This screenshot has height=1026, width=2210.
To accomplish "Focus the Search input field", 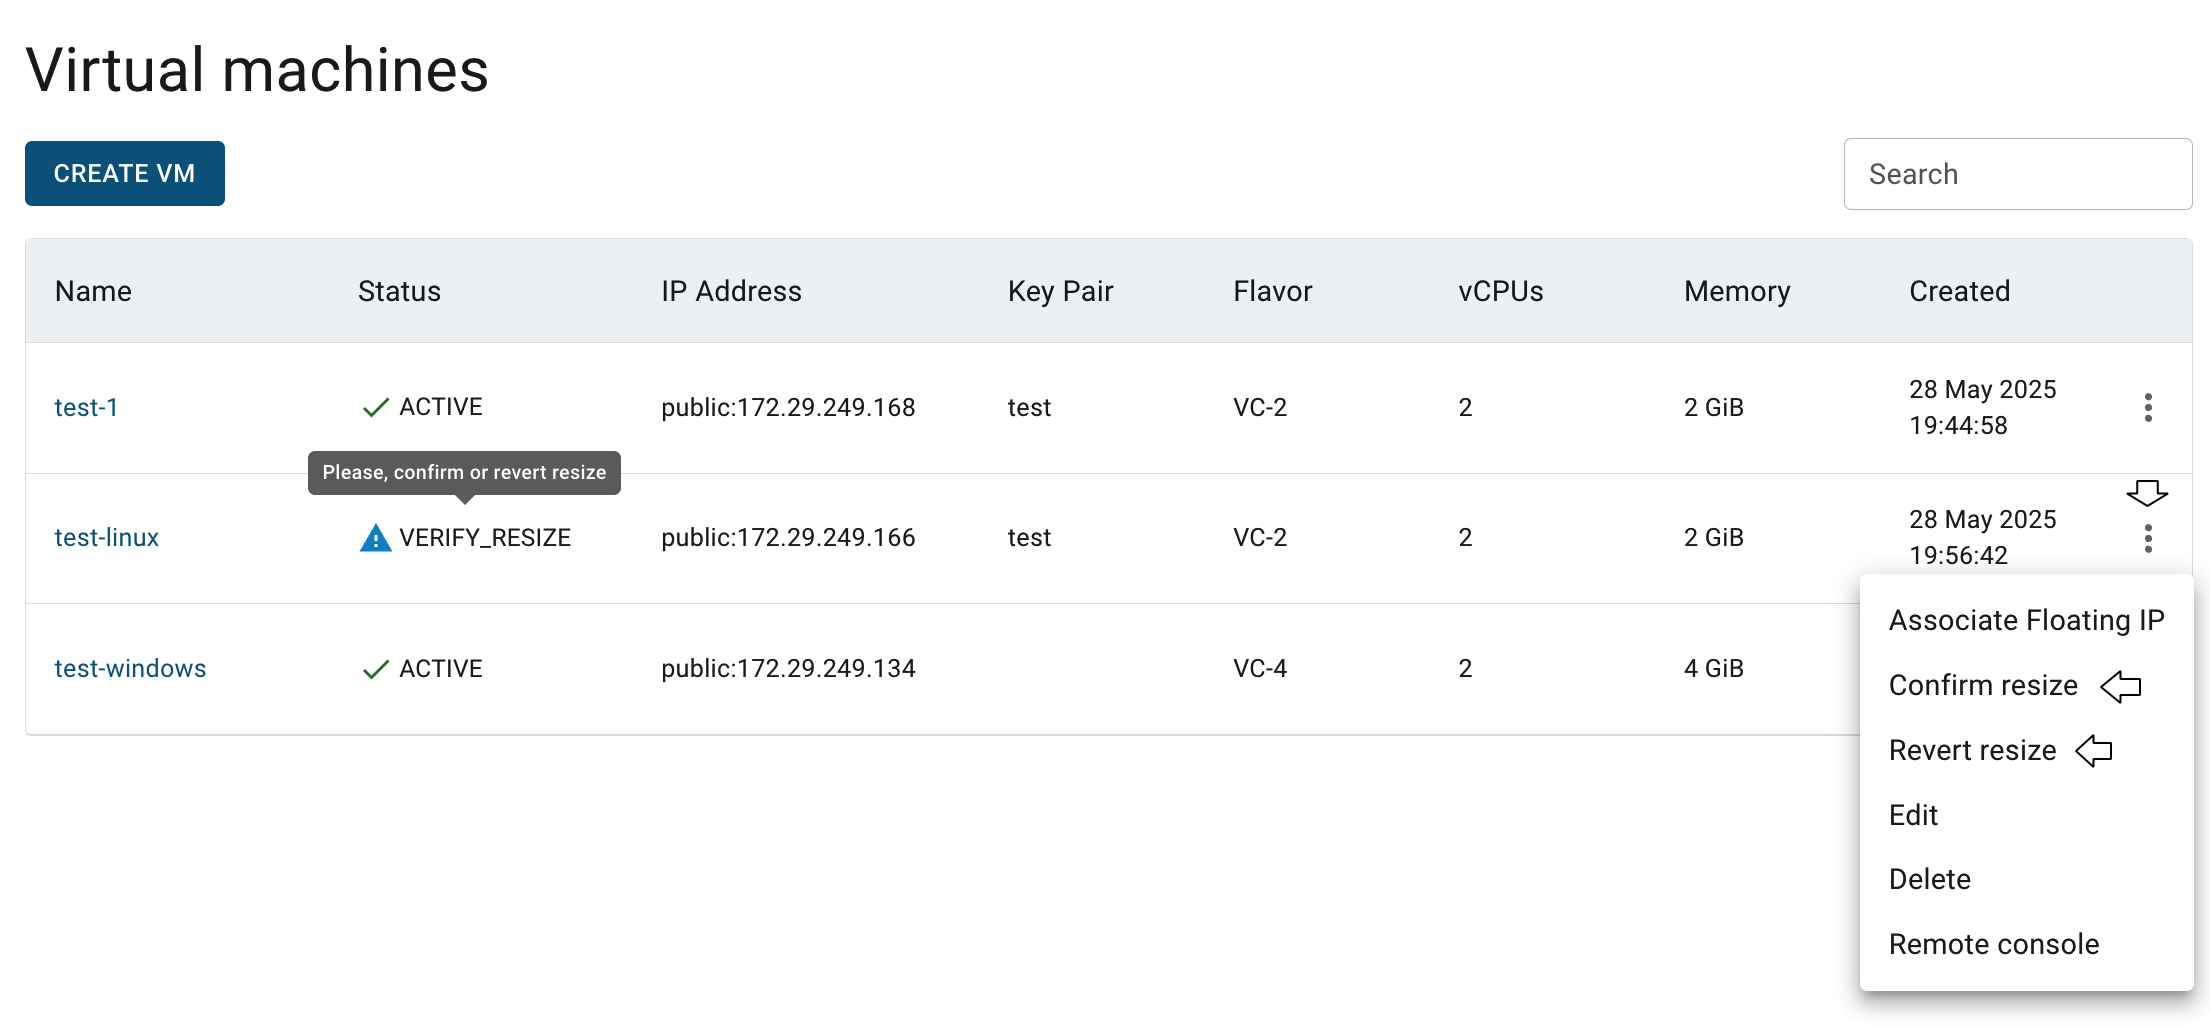I will coord(2018,174).
